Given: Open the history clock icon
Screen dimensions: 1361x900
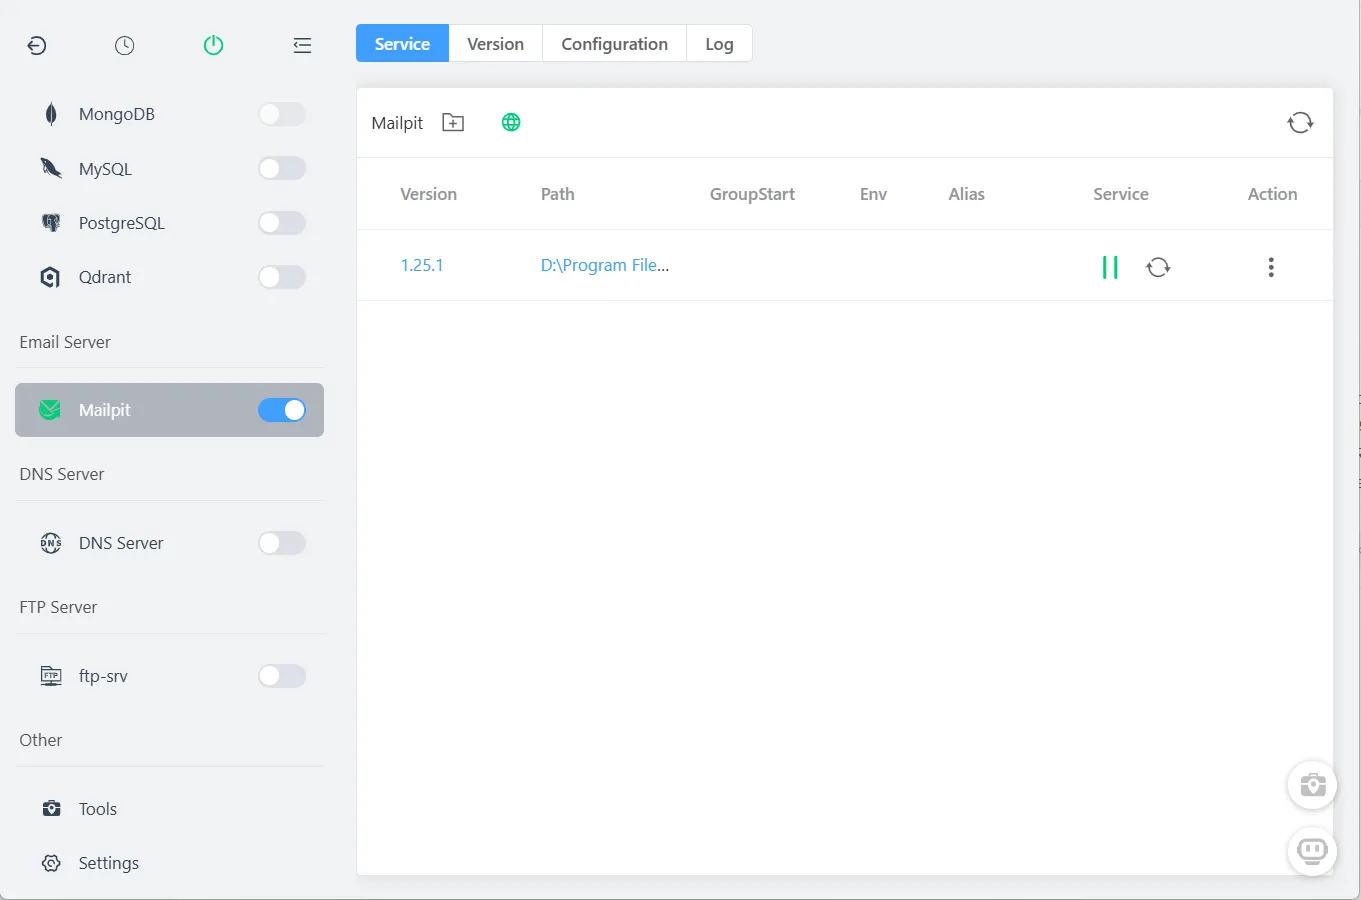Looking at the screenshot, I should (124, 45).
